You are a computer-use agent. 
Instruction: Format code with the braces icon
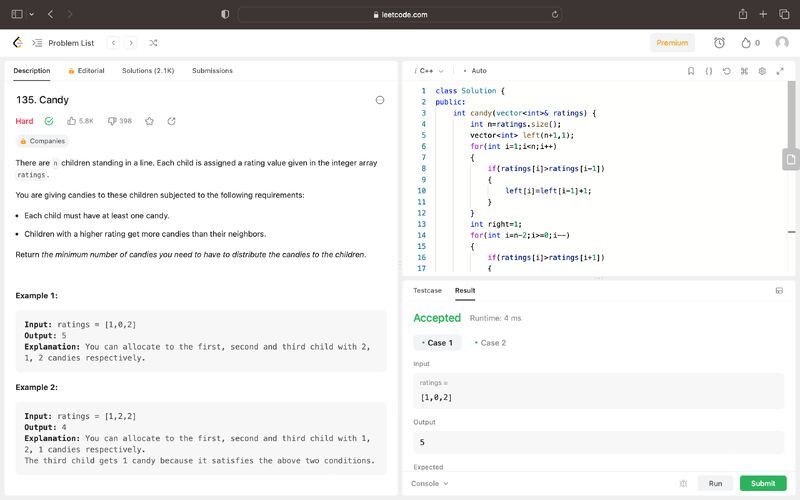709,71
